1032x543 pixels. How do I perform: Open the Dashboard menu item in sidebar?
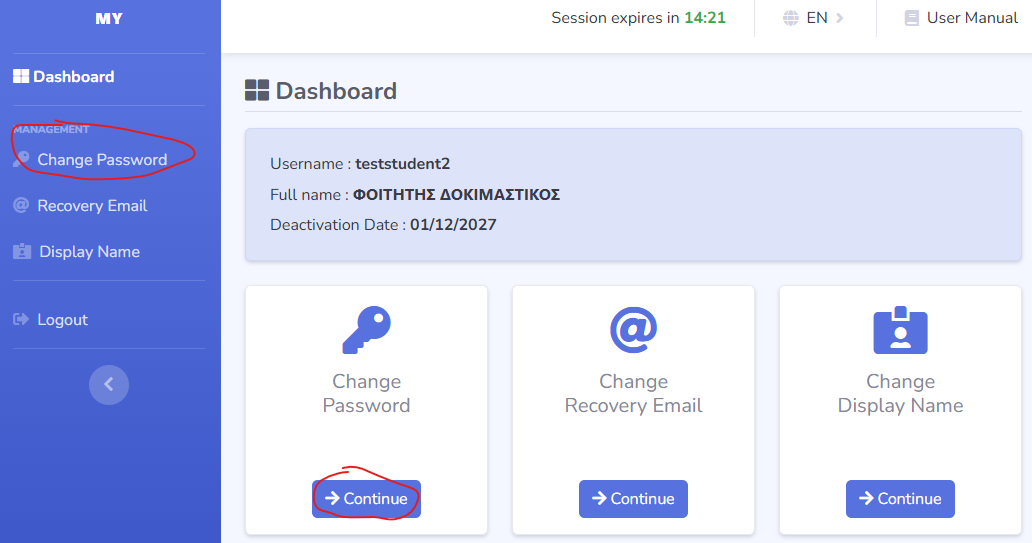coord(73,77)
